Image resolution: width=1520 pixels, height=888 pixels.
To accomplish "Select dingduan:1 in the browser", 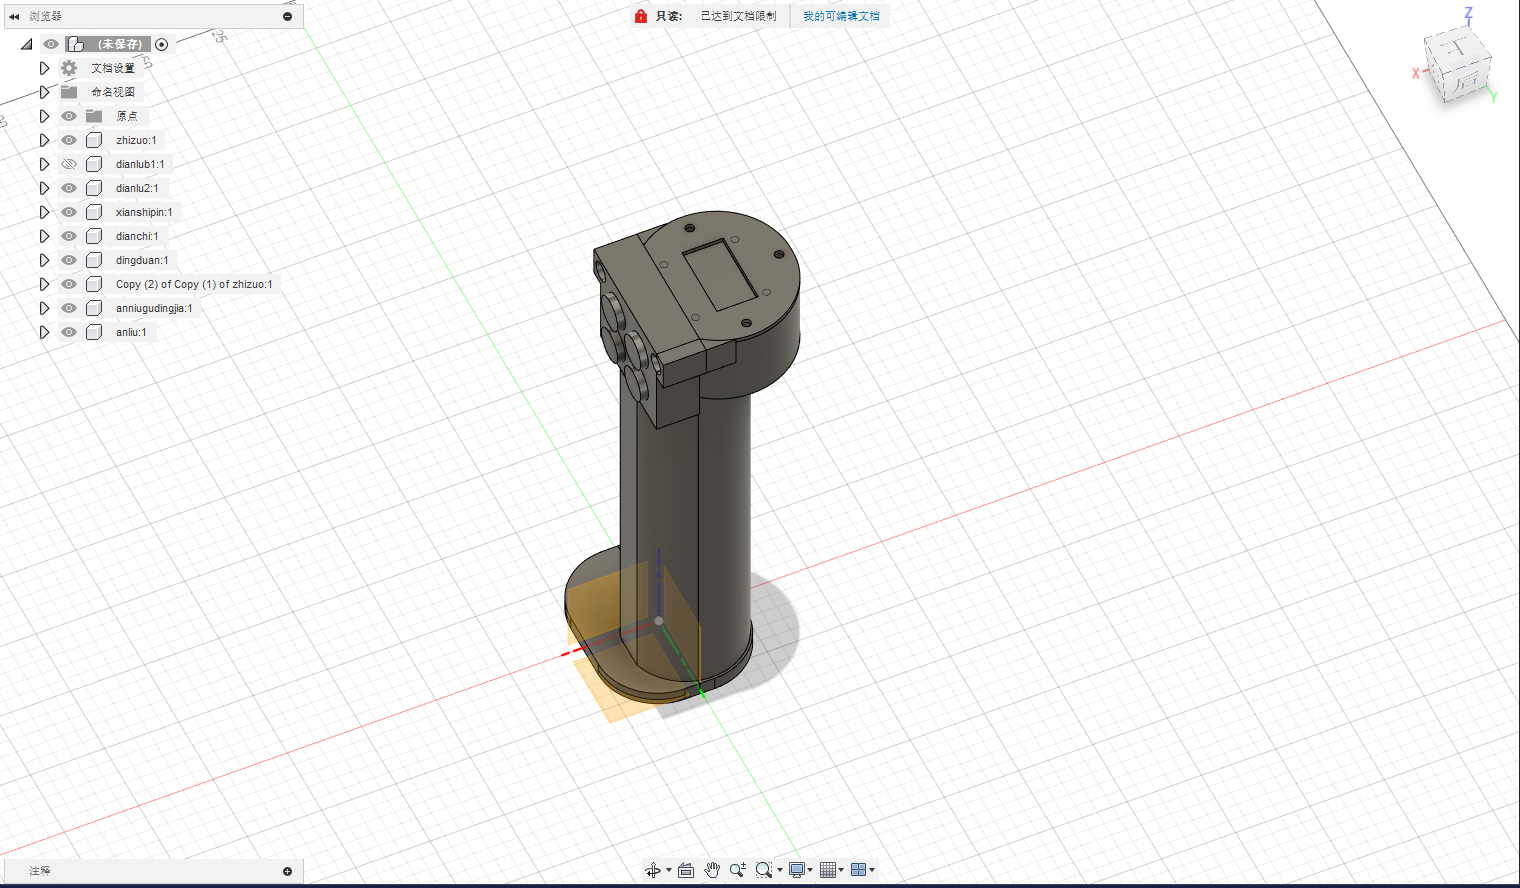I will tap(142, 260).
